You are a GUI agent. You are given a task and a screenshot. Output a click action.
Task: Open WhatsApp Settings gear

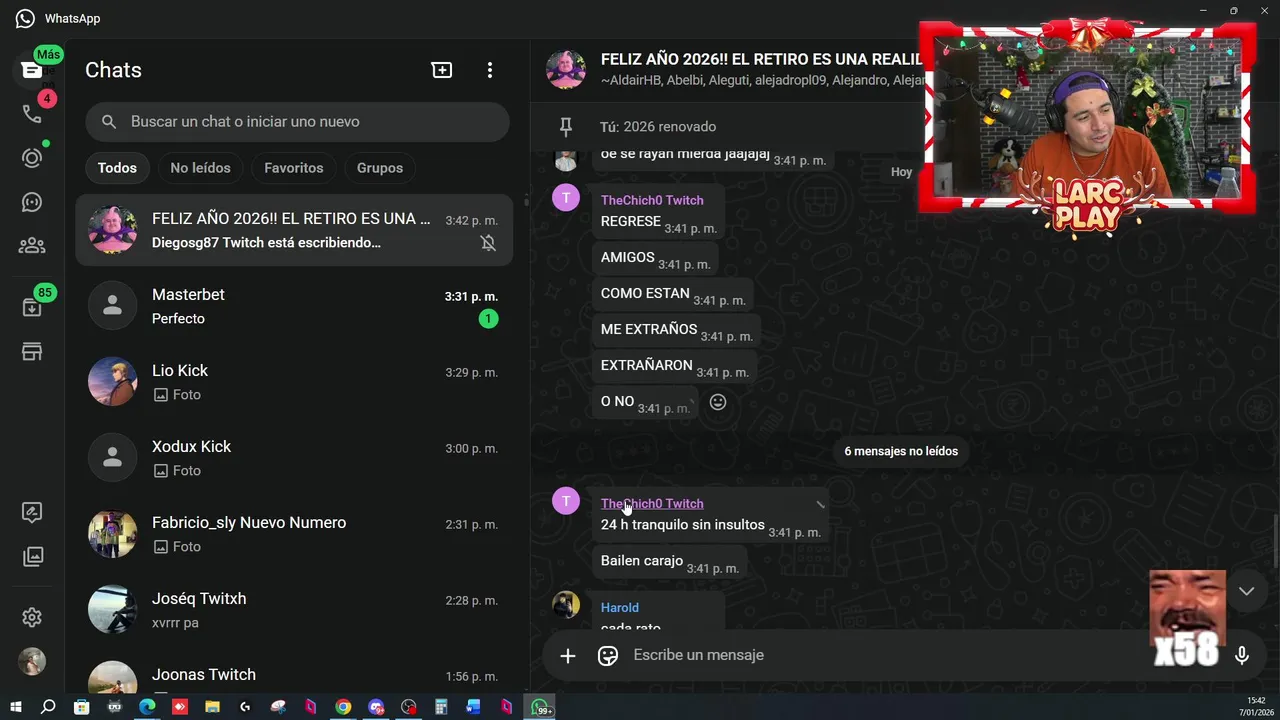tap(32, 617)
